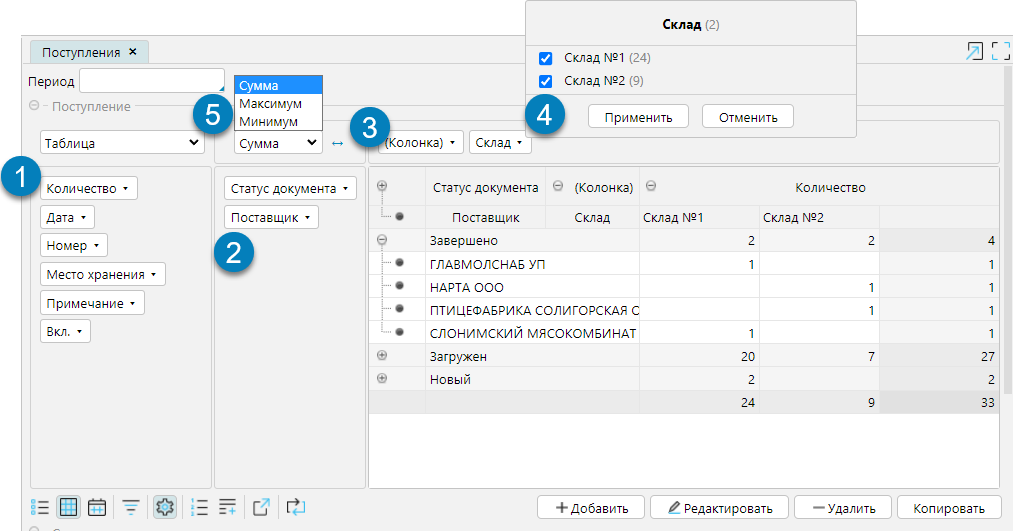Toggle the gear settings icon
The image size is (1013, 531).
165,507
